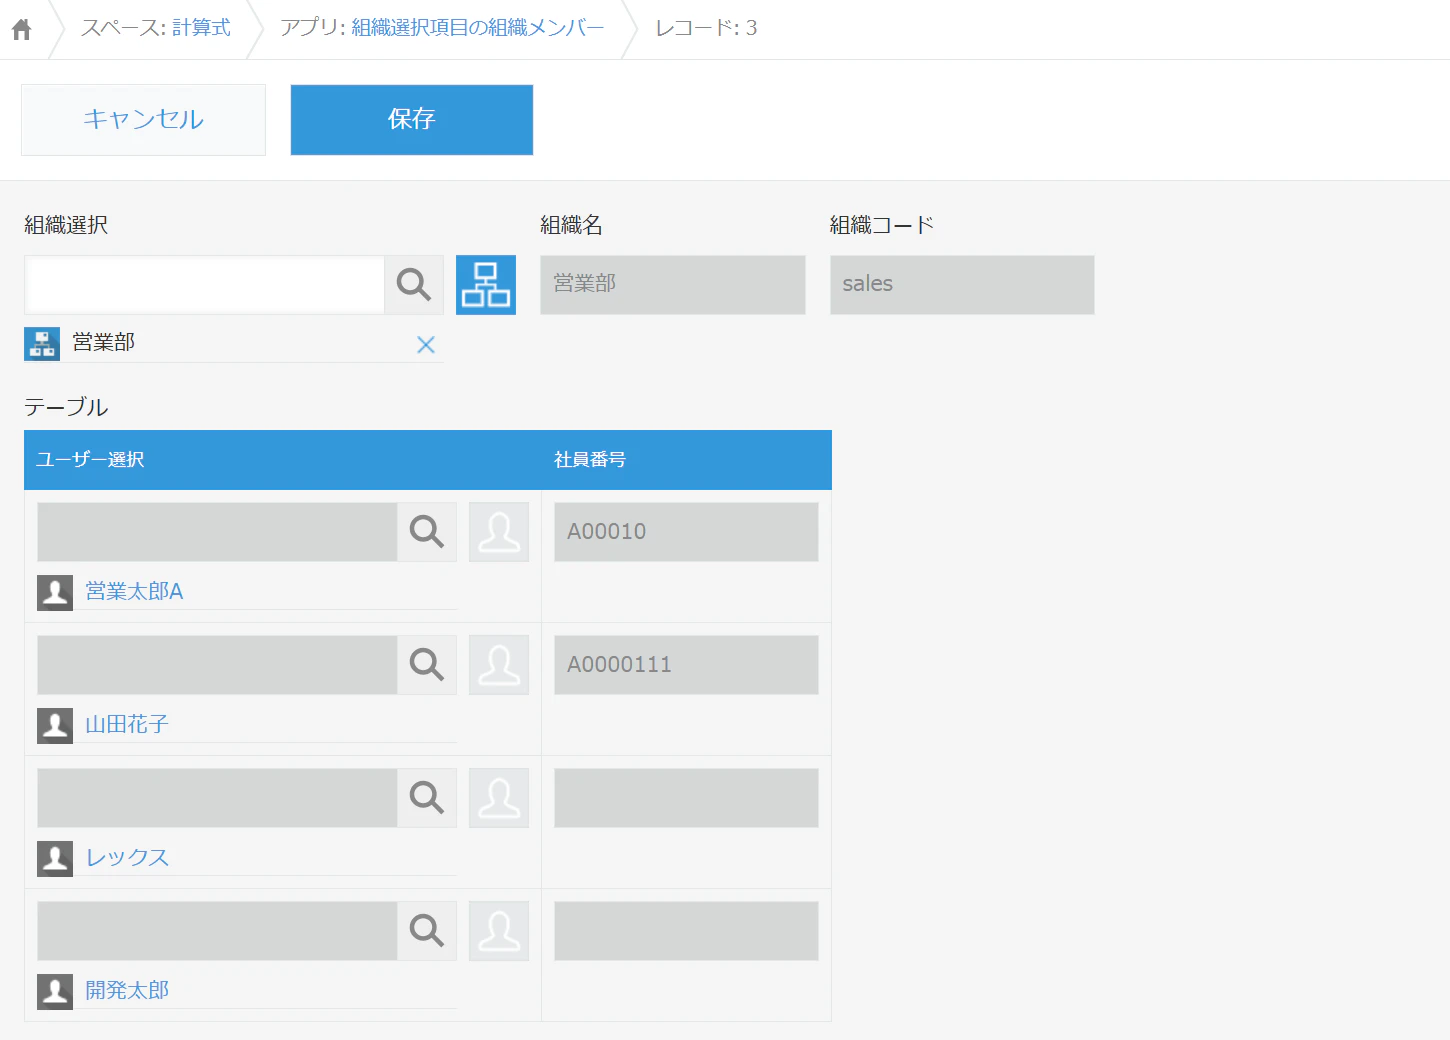The height and width of the screenshot is (1040, 1450).
Task: Cancel editing with キャンセル button
Action: tap(143, 120)
